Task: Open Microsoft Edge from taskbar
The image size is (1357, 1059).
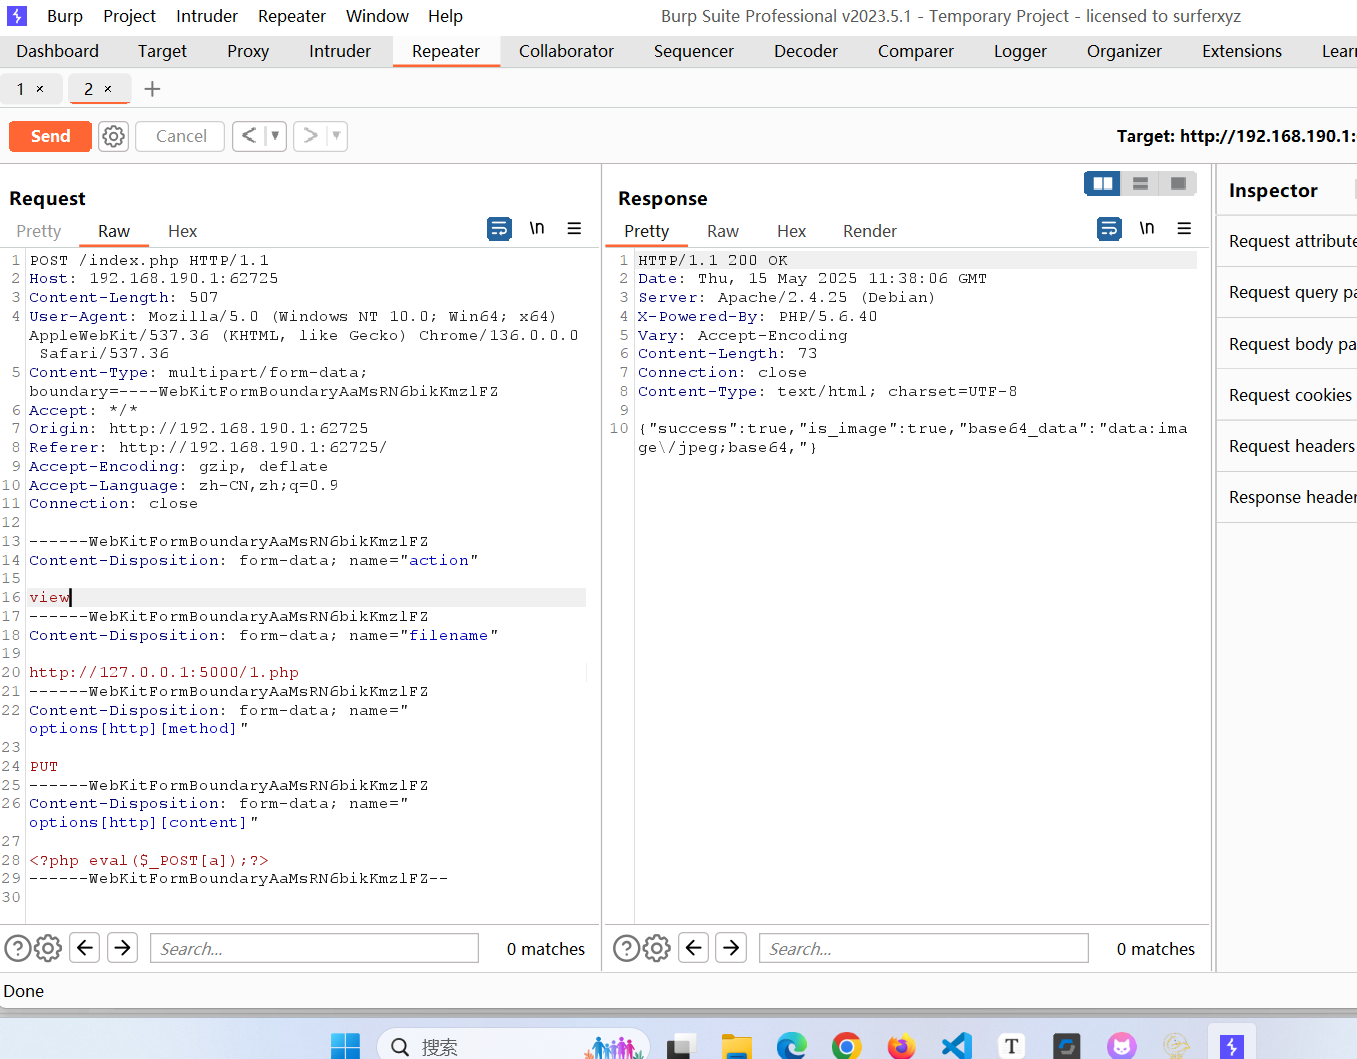Action: [x=792, y=1046]
